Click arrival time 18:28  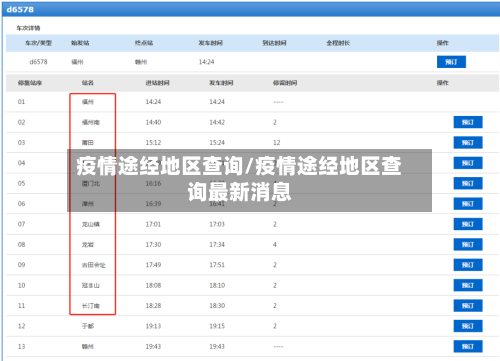click(x=153, y=306)
